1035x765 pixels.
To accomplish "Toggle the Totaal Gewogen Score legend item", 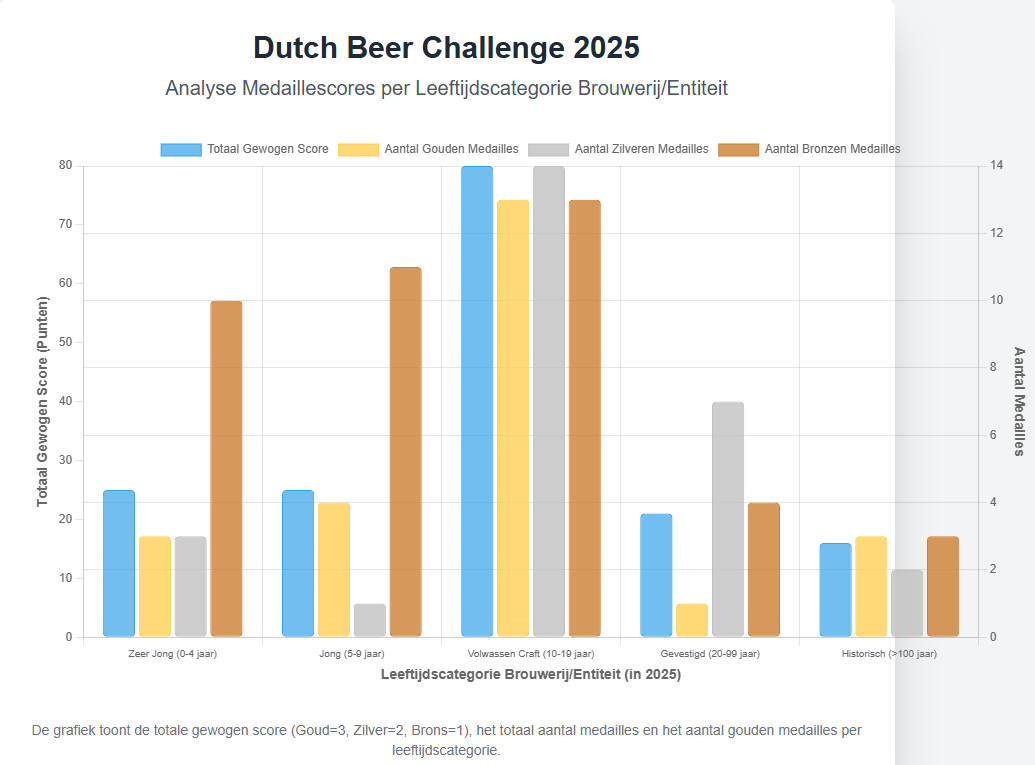I will [x=267, y=149].
